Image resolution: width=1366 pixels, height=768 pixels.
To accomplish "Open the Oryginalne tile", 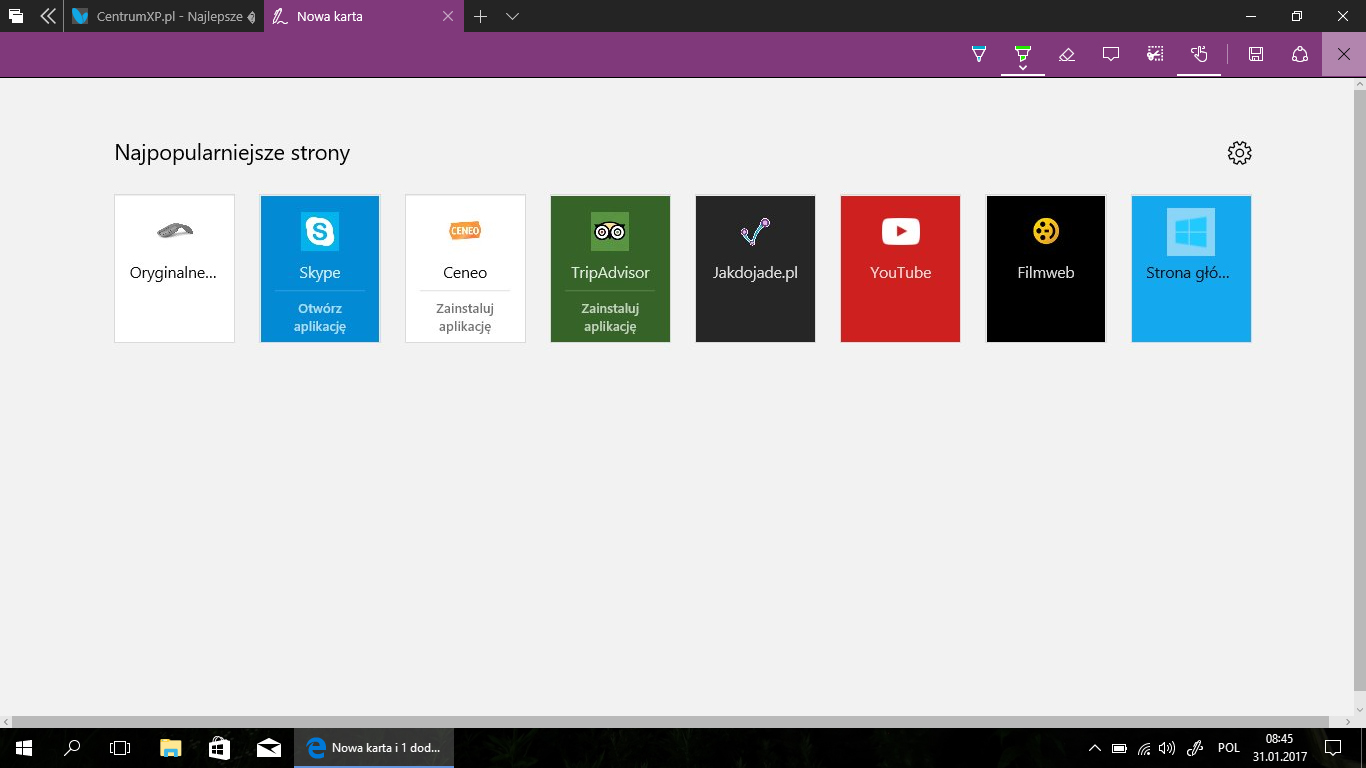I will tap(174, 268).
